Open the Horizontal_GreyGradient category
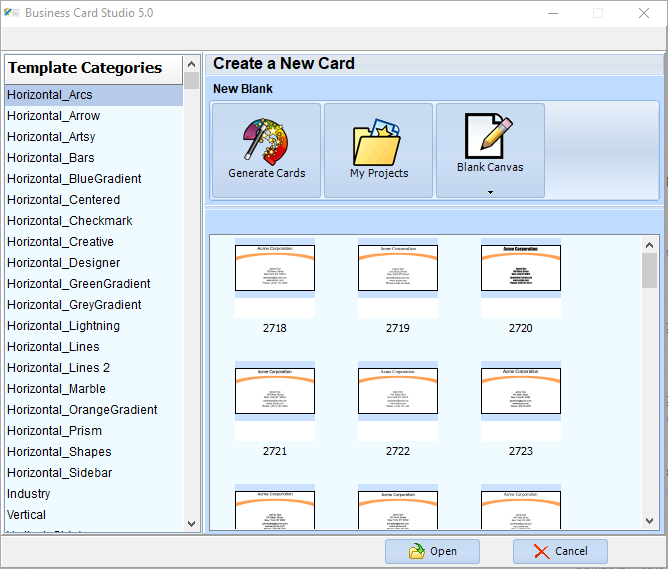Screen dimensions: 668x569 [94, 305]
